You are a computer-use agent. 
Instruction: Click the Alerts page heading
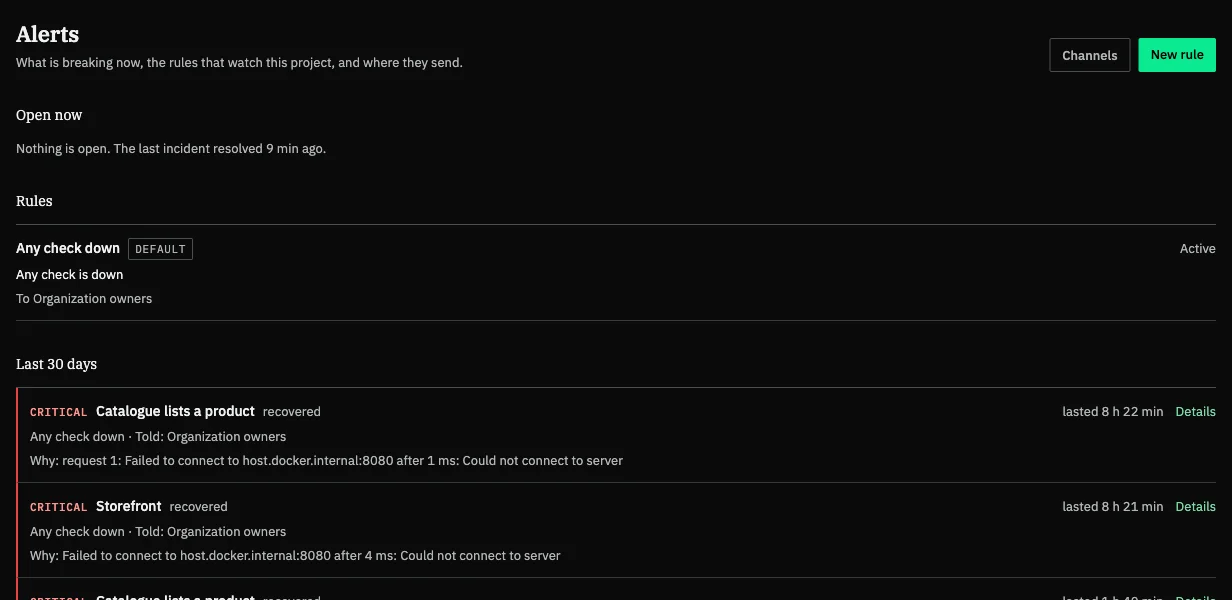click(x=47, y=34)
